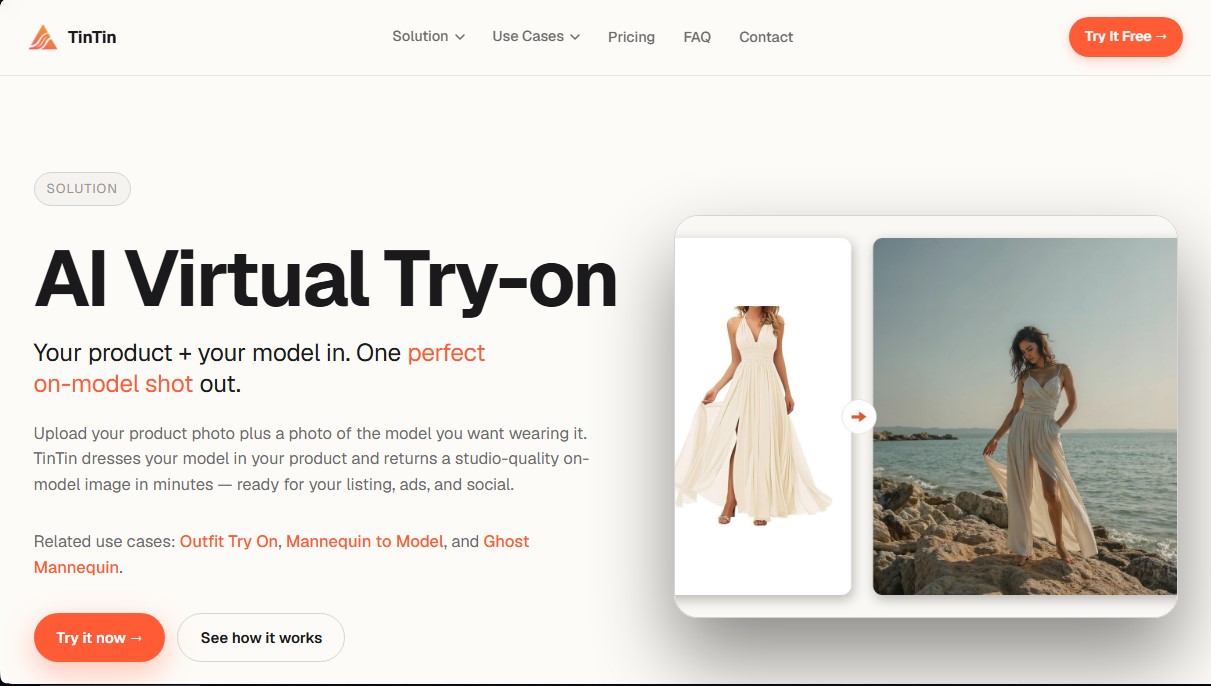Open the Contact navigation link

tap(766, 37)
